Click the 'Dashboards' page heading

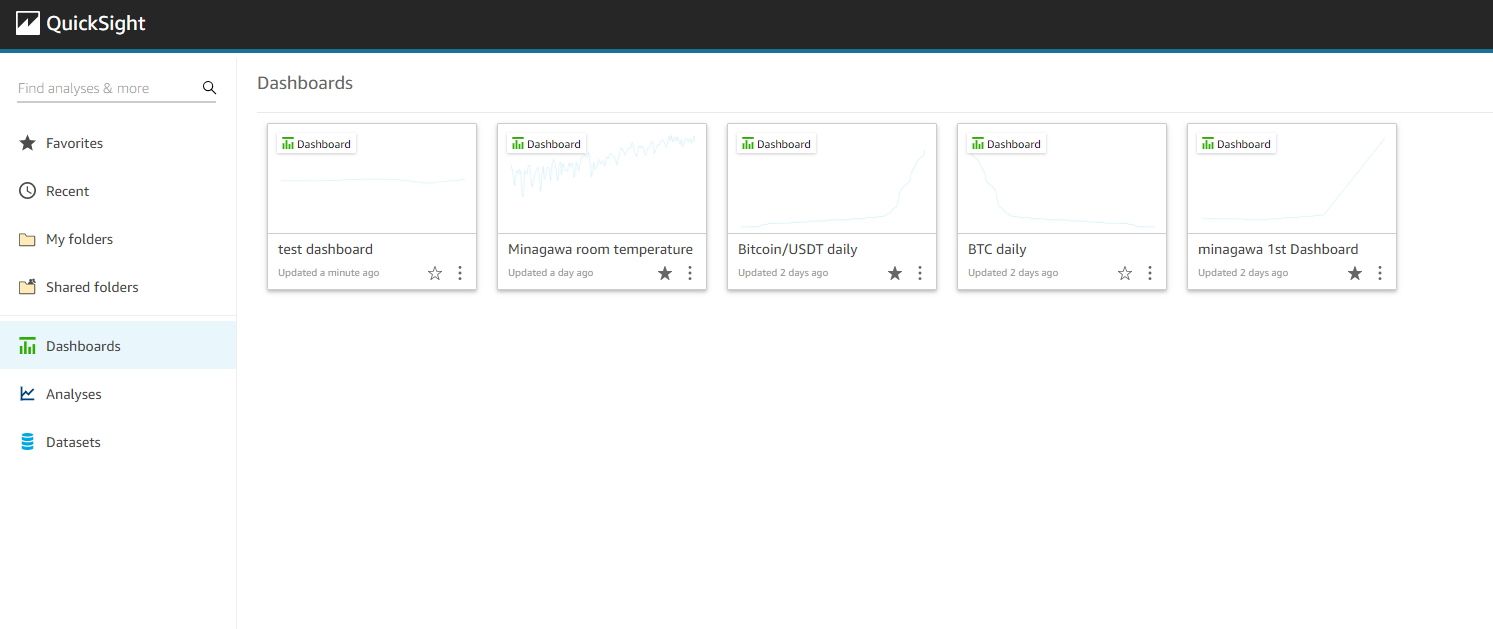click(x=305, y=83)
